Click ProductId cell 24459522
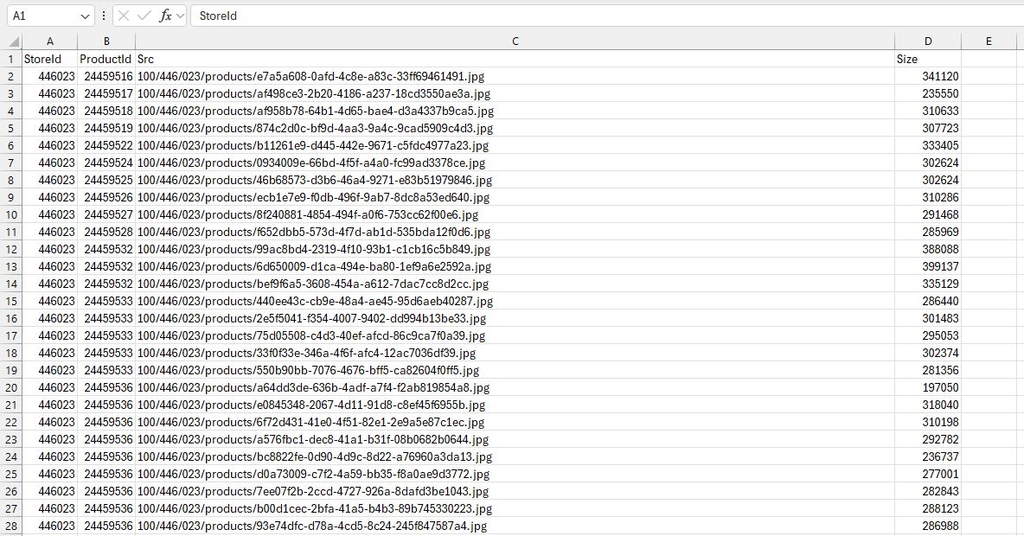The height and width of the screenshot is (536, 1024). point(106,146)
